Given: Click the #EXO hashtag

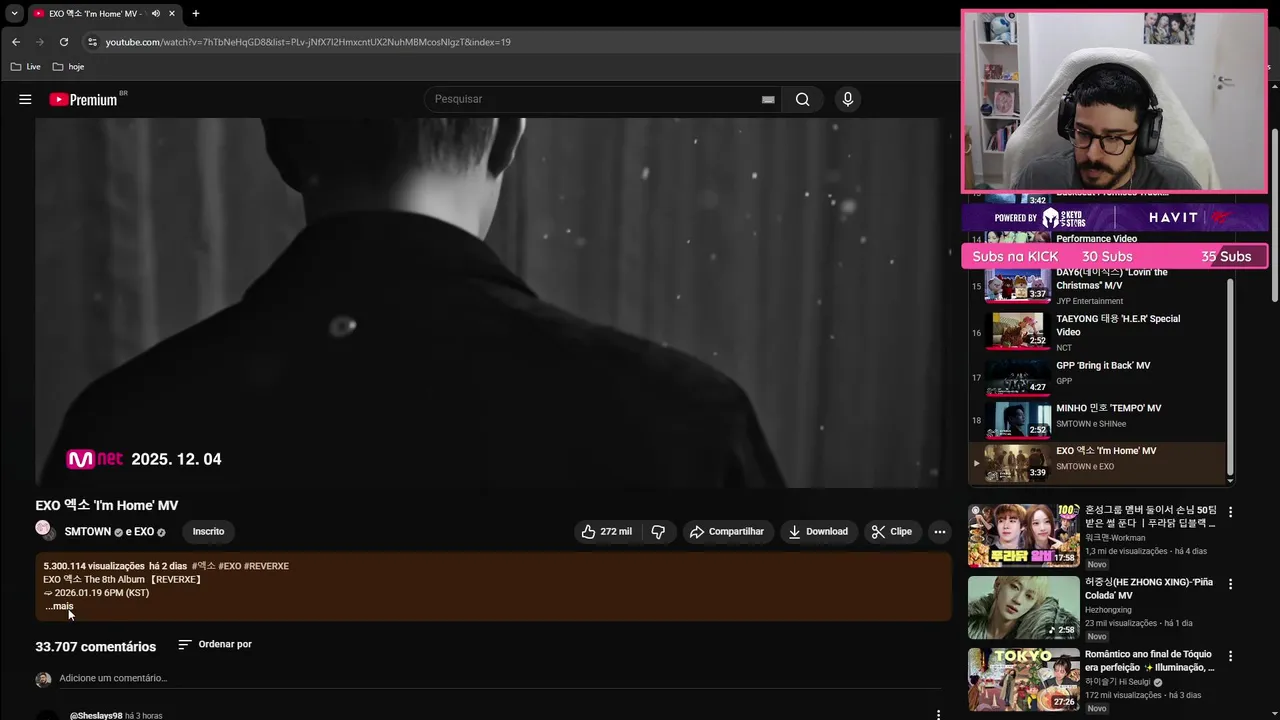Looking at the screenshot, I should point(230,566).
